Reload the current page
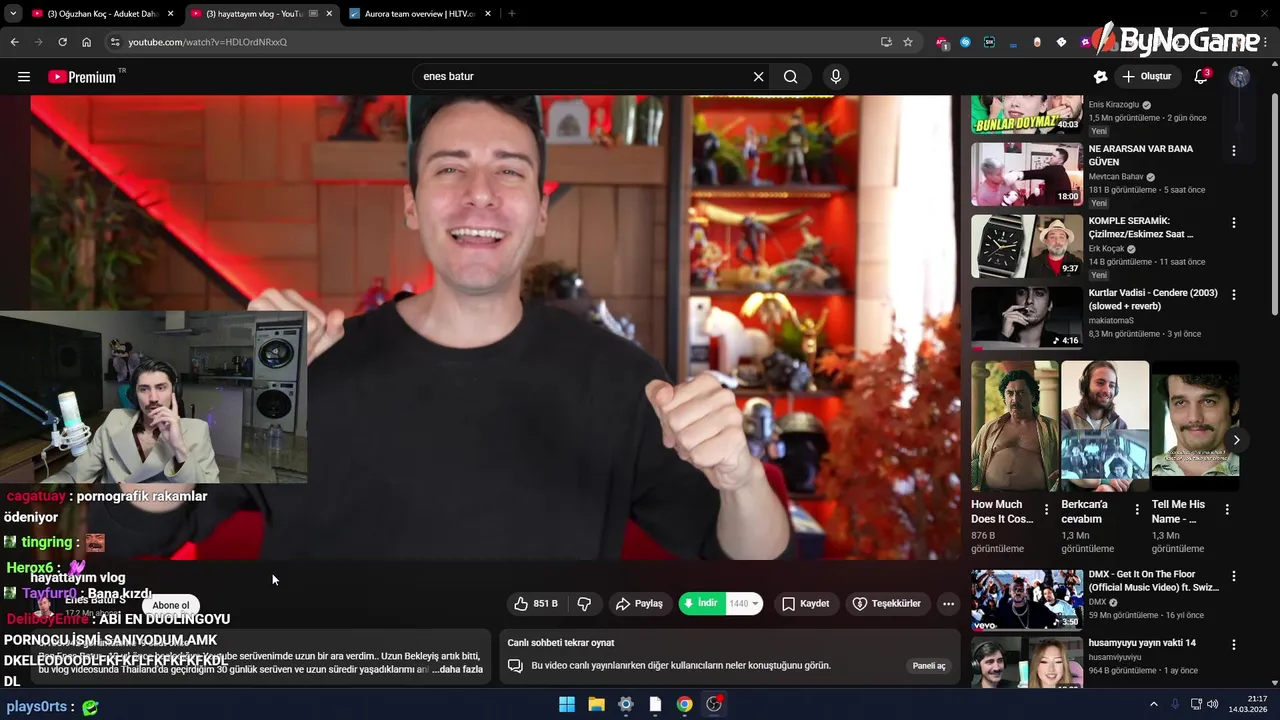1280x720 pixels. point(62,42)
